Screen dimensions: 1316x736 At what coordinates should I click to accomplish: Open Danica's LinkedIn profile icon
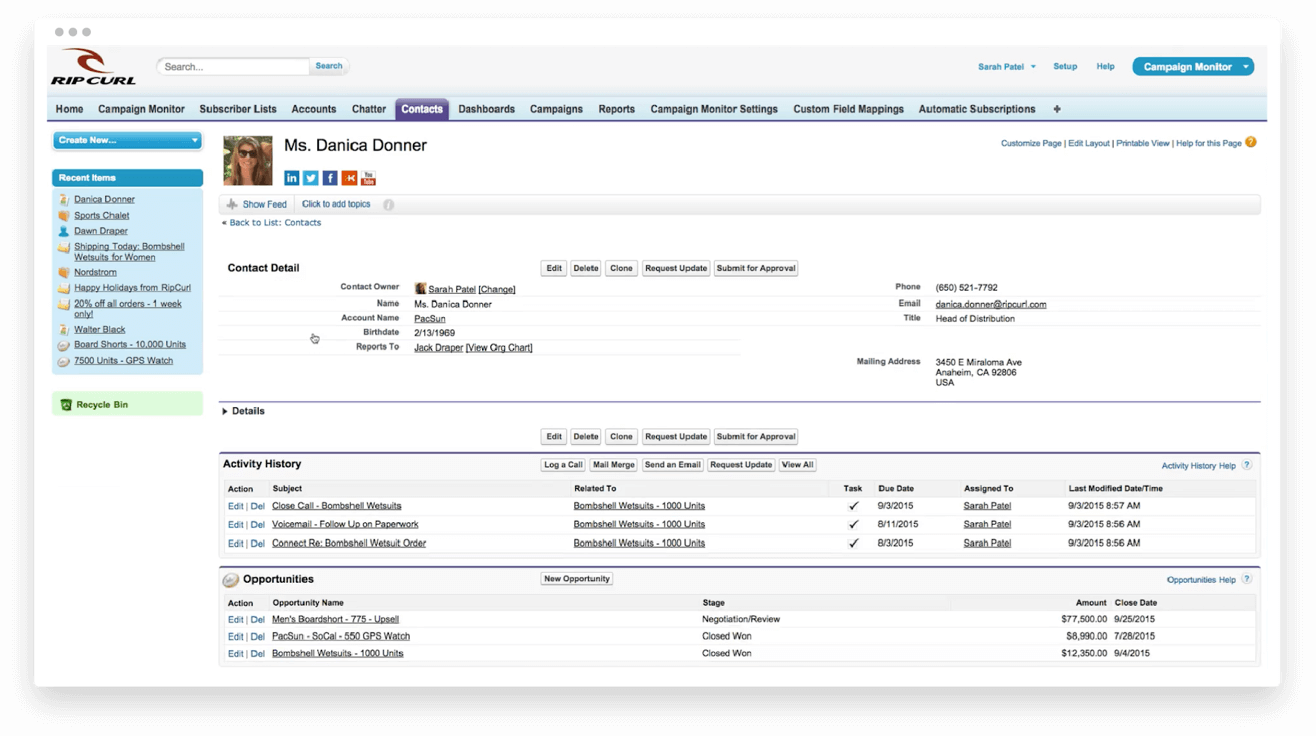(291, 177)
